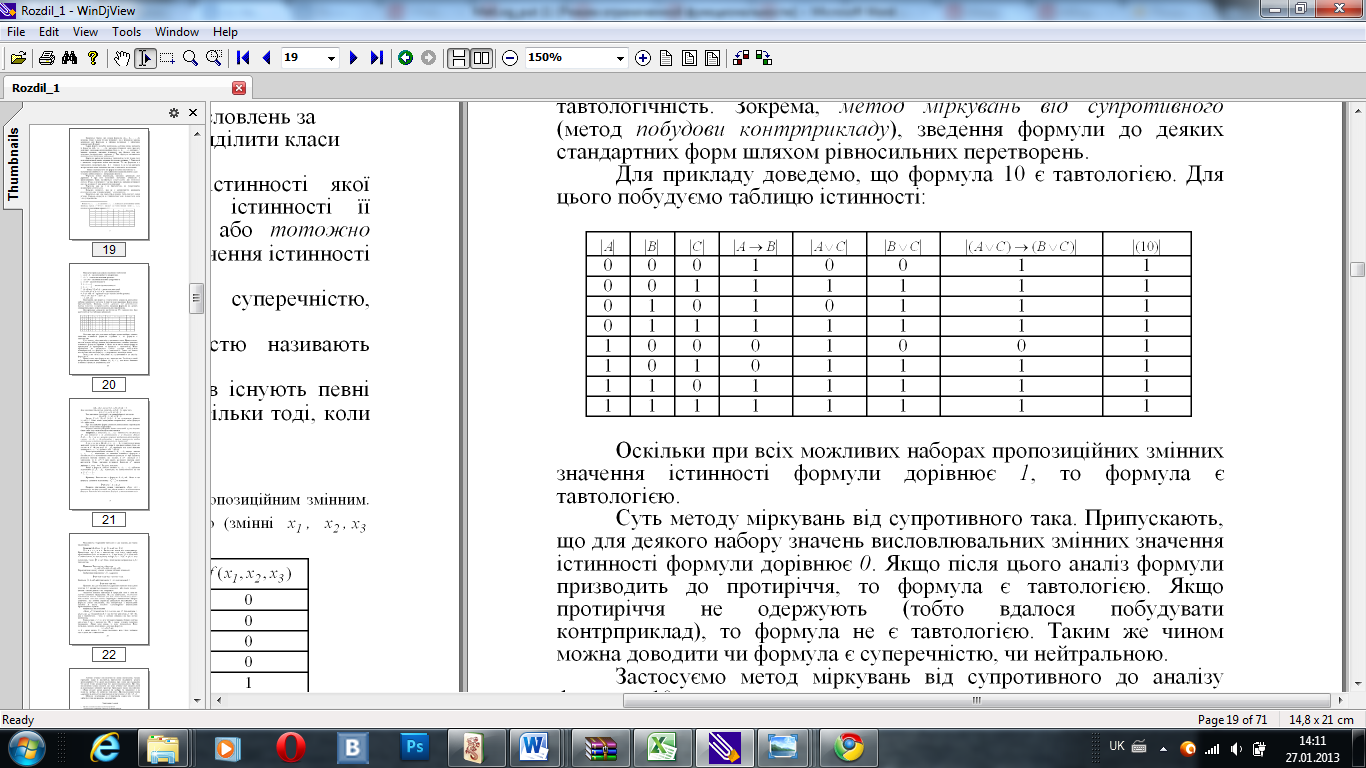Choose the magnifying glass tool
The width and height of the screenshot is (1366, 768).
point(190,58)
